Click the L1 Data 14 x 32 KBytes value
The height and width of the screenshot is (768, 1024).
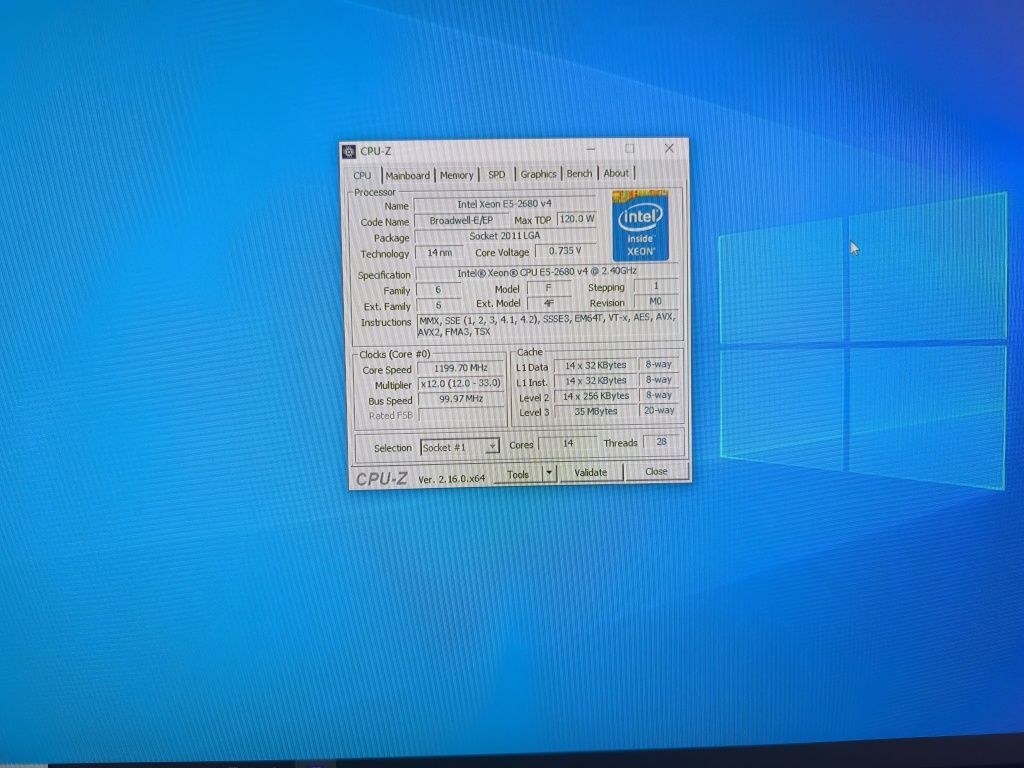click(x=596, y=365)
